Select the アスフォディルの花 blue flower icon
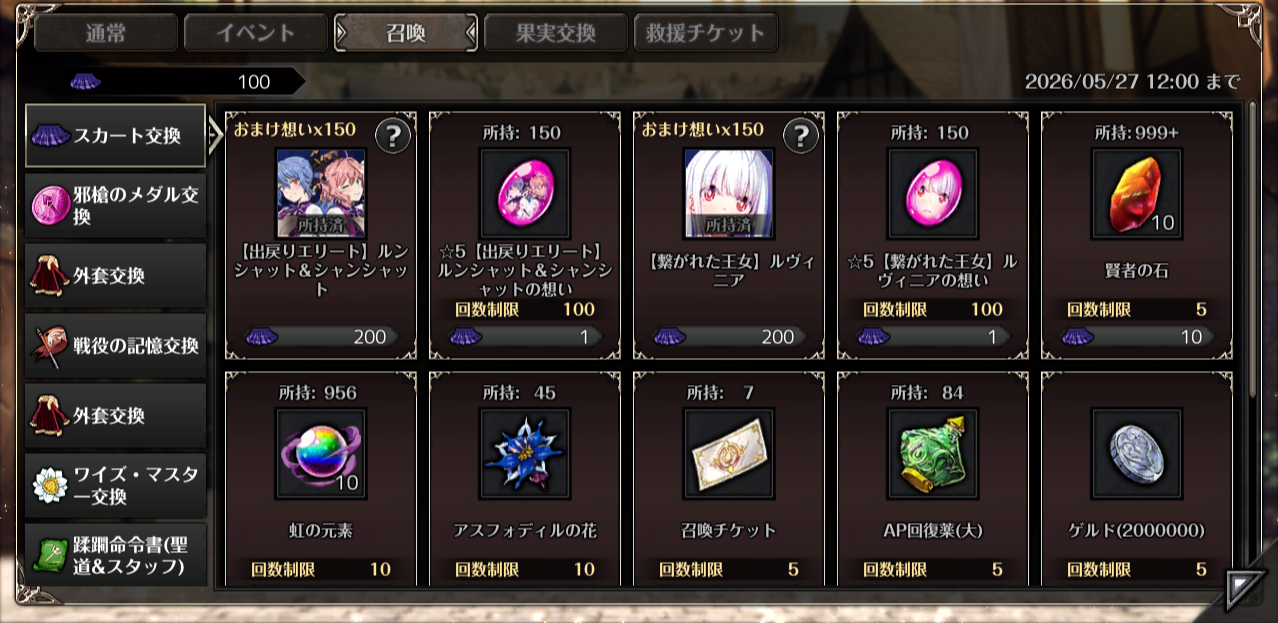 [525, 454]
